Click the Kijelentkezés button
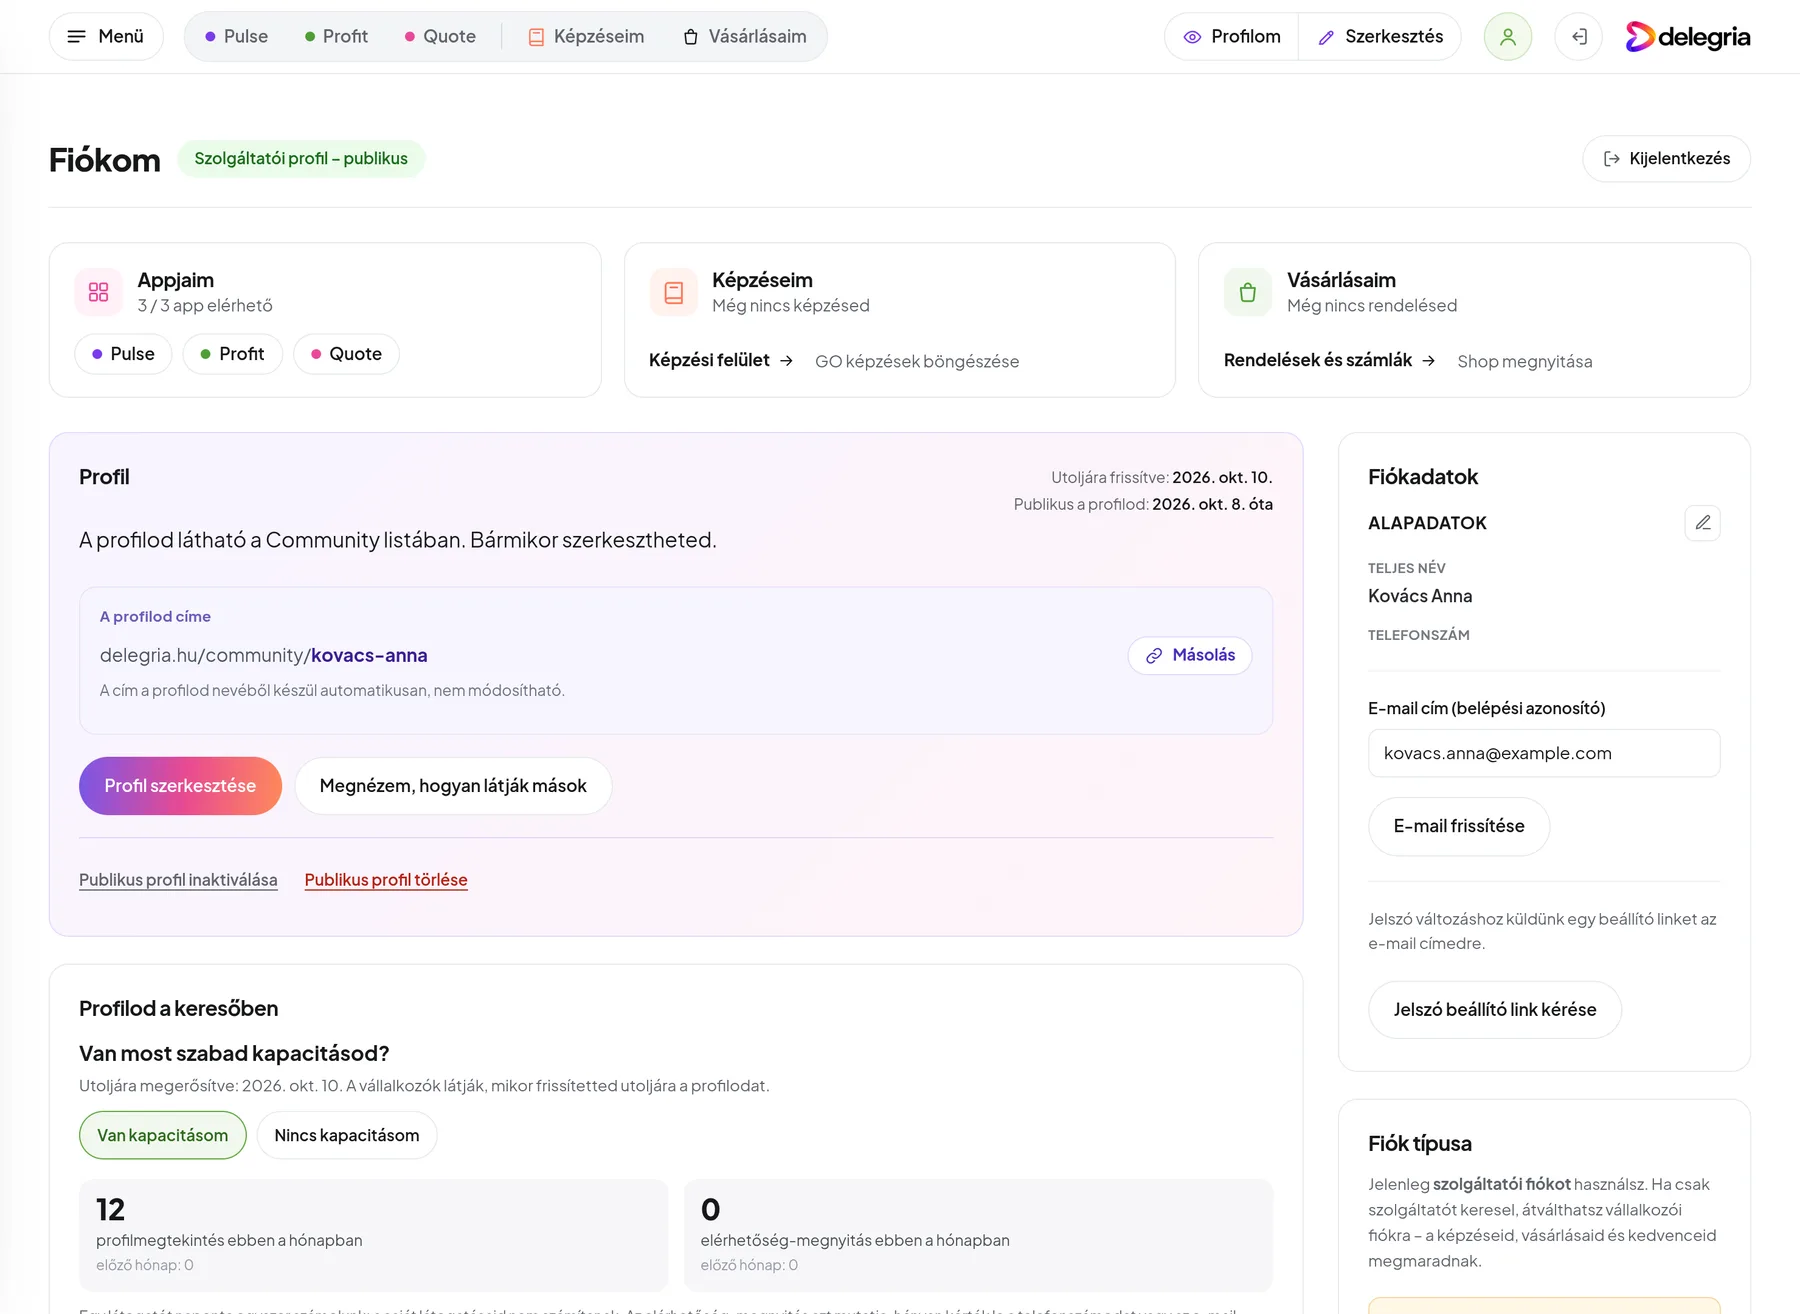The width and height of the screenshot is (1800, 1314). [1666, 158]
